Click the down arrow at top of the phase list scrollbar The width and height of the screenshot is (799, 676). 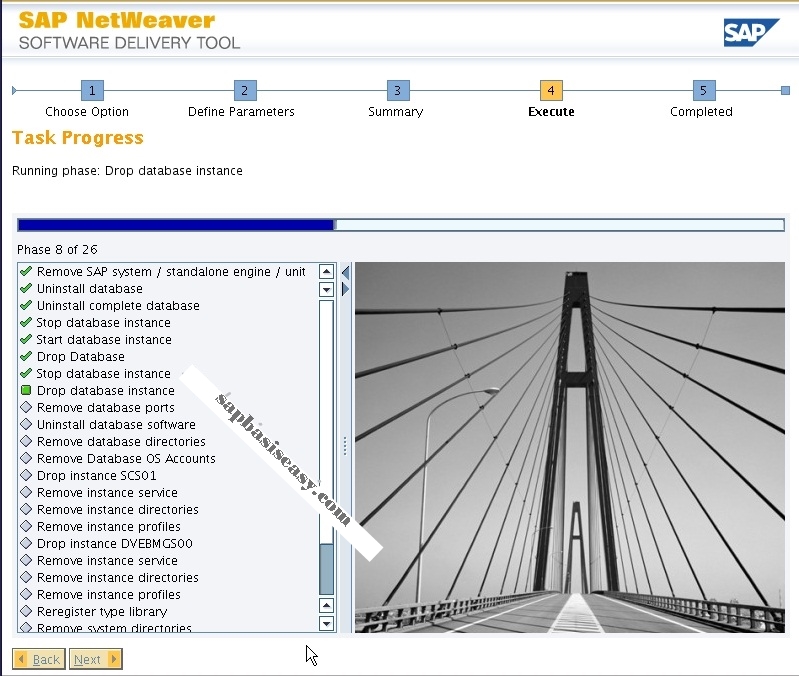pos(326,289)
